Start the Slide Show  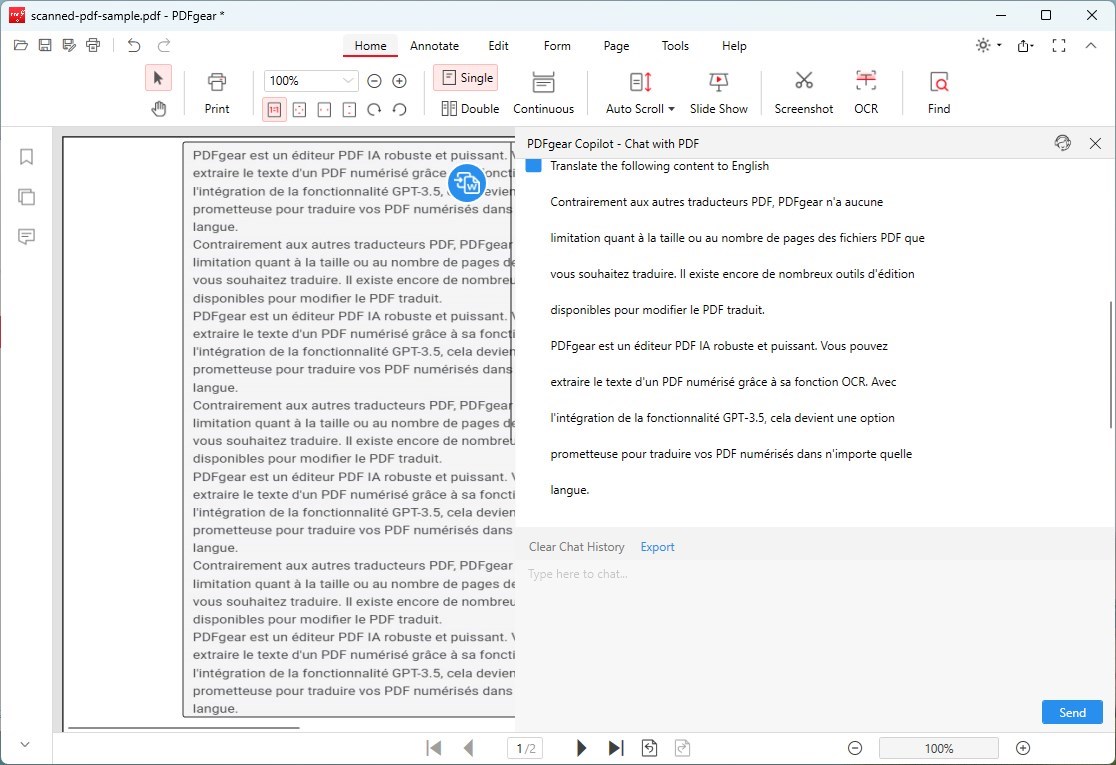[718, 93]
